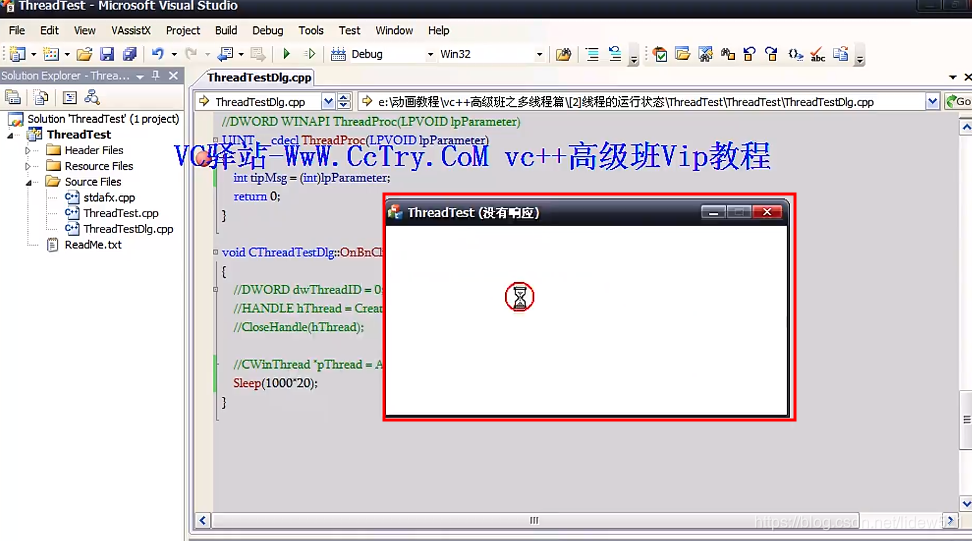The image size is (972, 541).
Task: Click VAssistX clockwise arrow icon
Action: click(x=772, y=54)
